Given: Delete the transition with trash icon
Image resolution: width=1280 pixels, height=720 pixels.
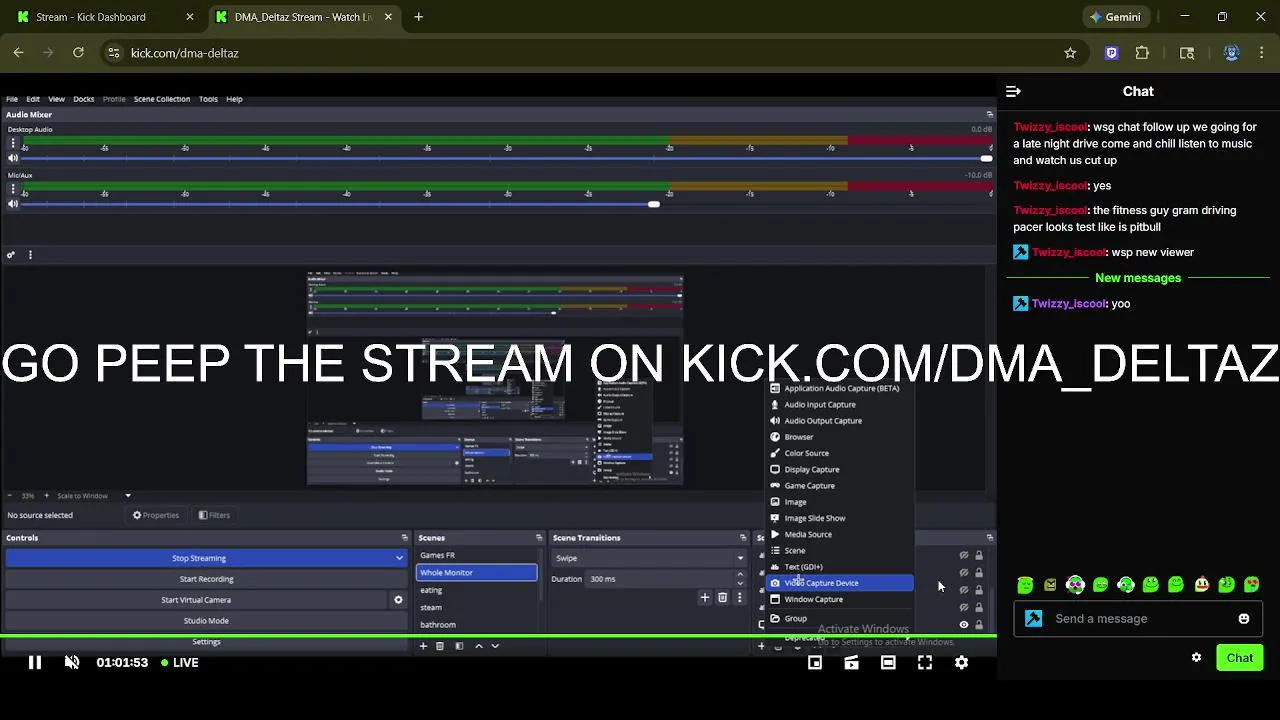Looking at the screenshot, I should [x=722, y=598].
